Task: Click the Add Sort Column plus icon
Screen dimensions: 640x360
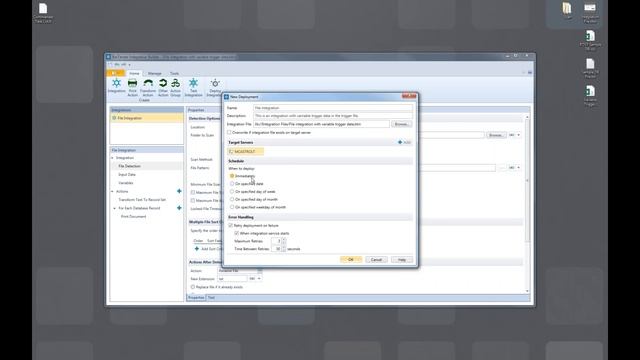Action: (197, 249)
